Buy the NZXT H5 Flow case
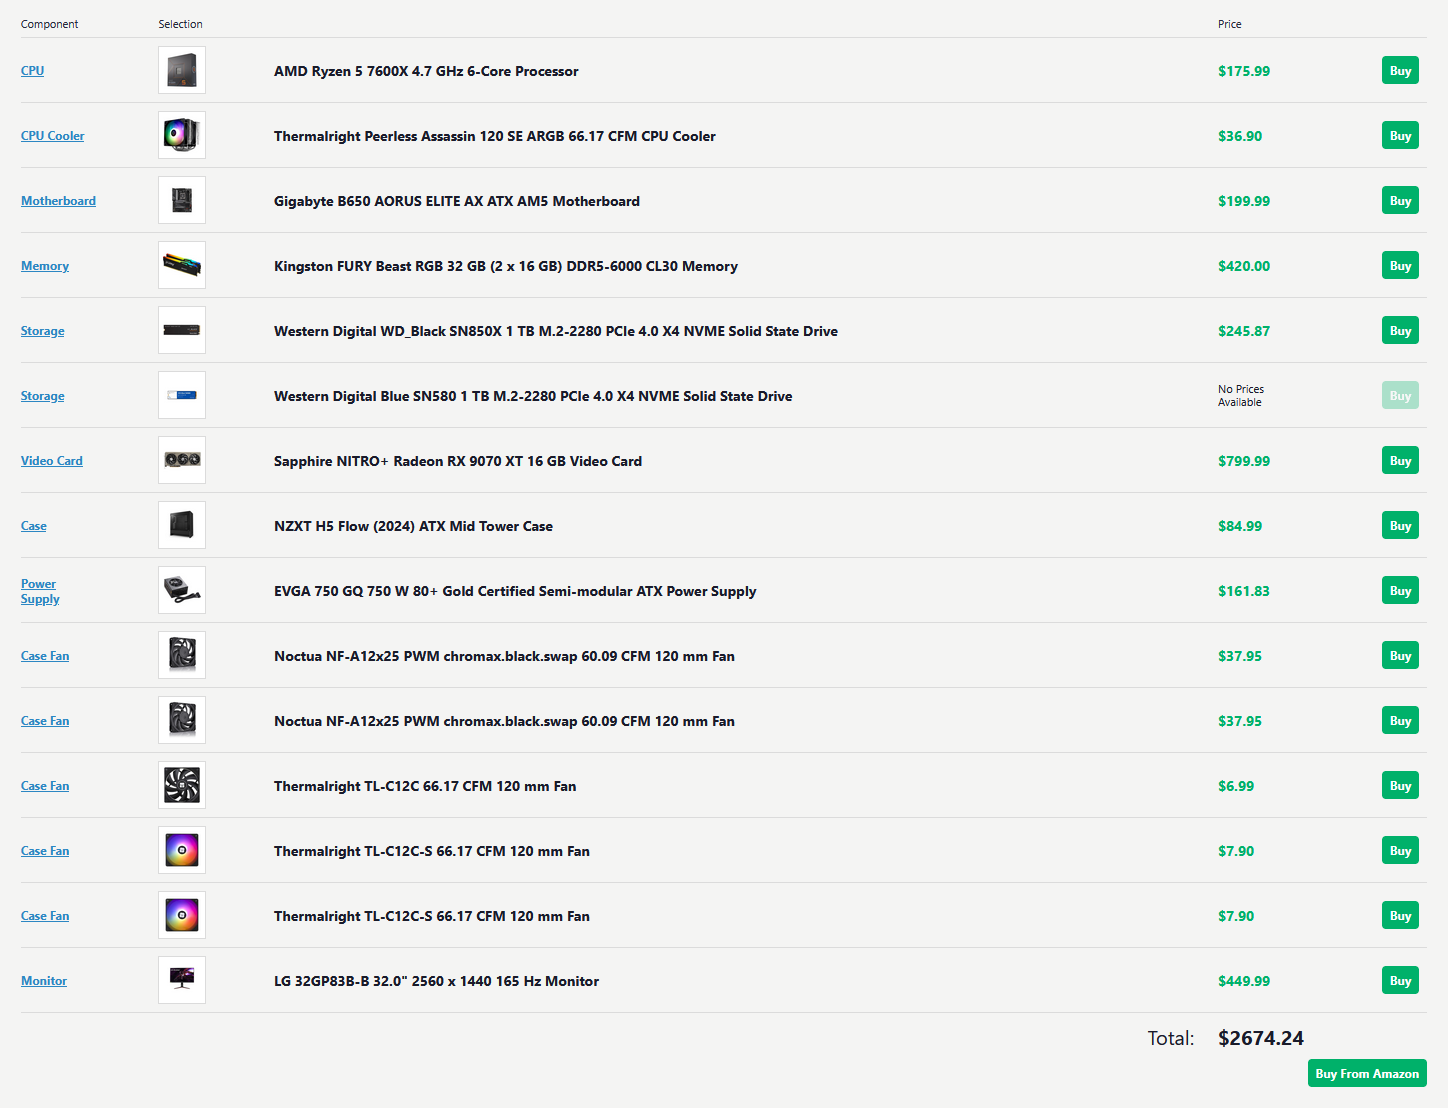 click(x=1400, y=526)
